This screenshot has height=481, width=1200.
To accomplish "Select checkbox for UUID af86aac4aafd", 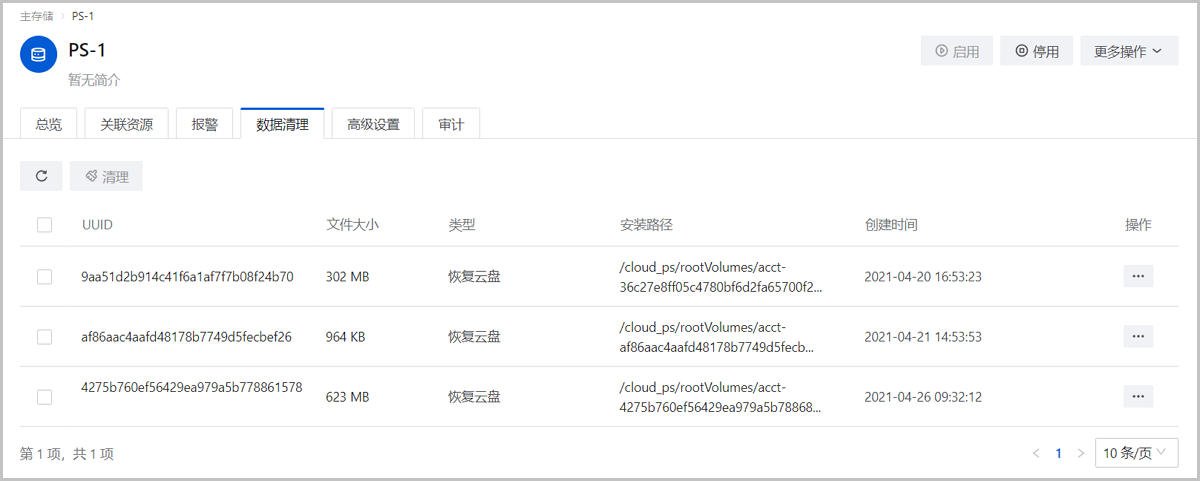I will coord(44,337).
